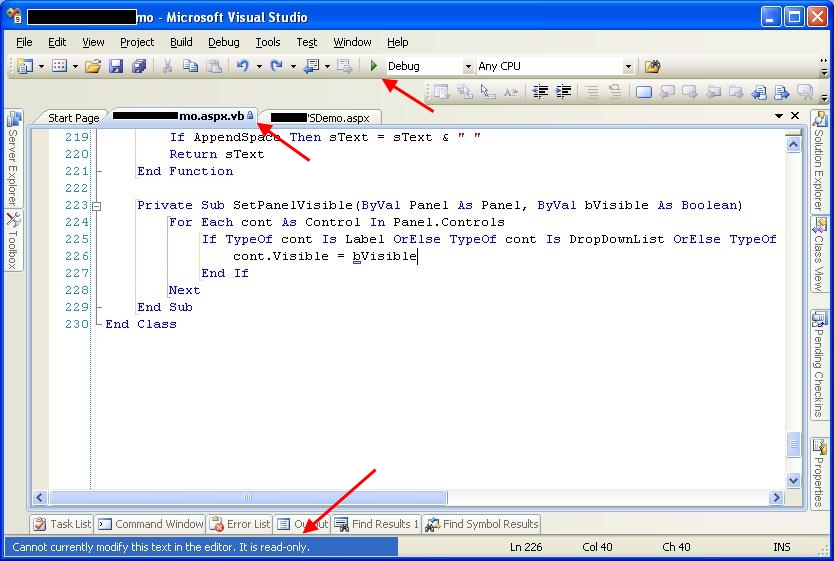Open New Project dropdown arrow
The height and width of the screenshot is (561, 834).
coord(41,66)
